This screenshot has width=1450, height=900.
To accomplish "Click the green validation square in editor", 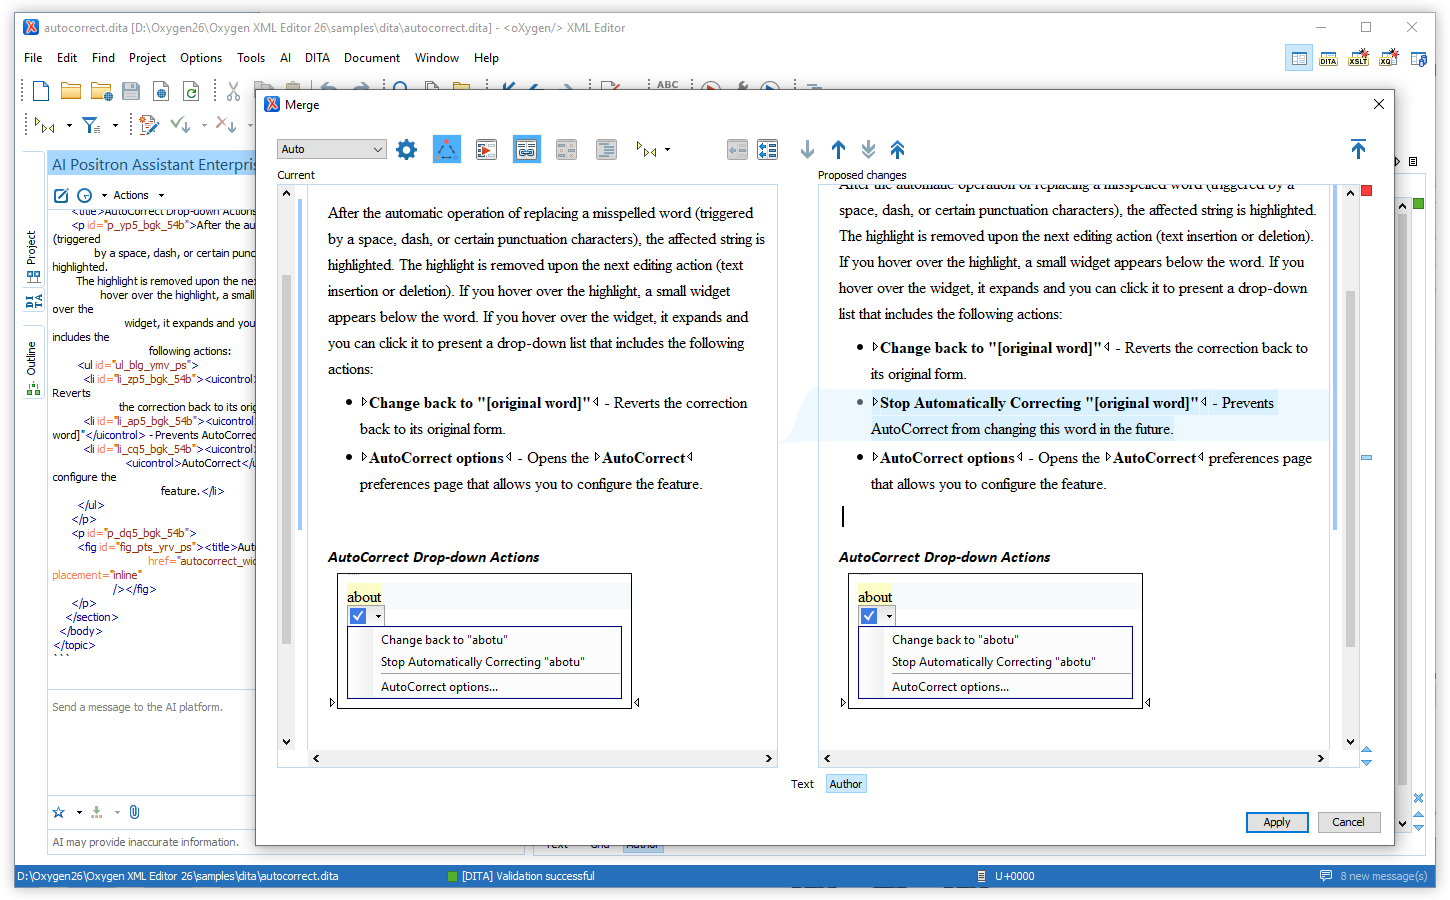I will [1418, 204].
